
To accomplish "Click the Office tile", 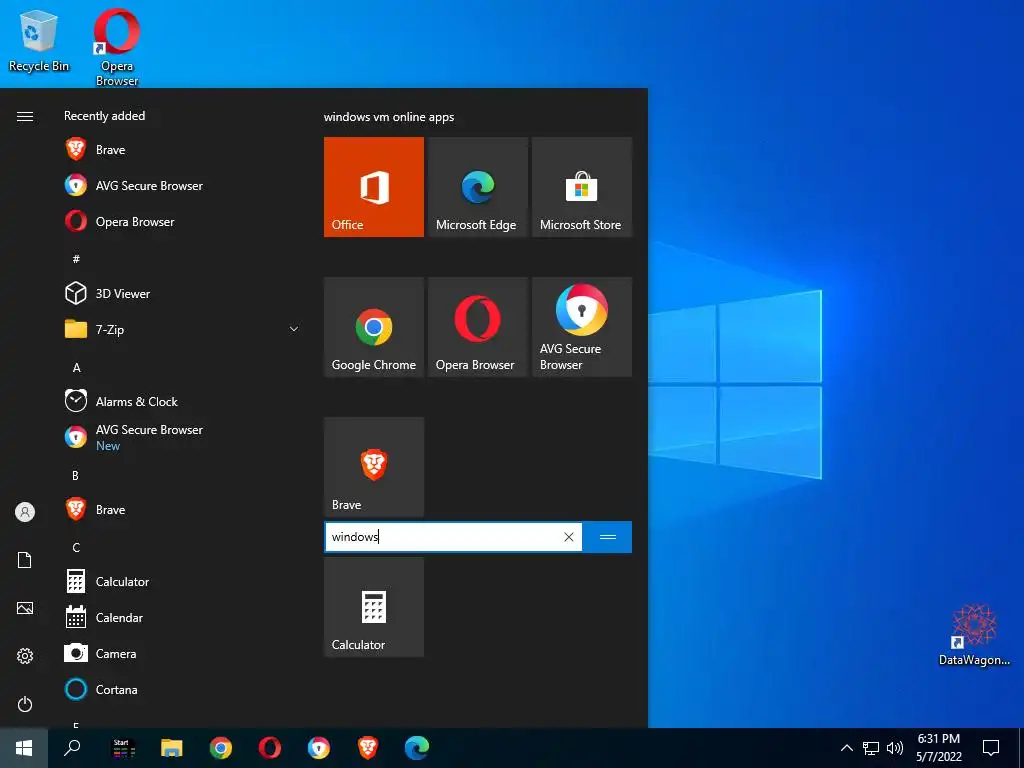I will 374,187.
